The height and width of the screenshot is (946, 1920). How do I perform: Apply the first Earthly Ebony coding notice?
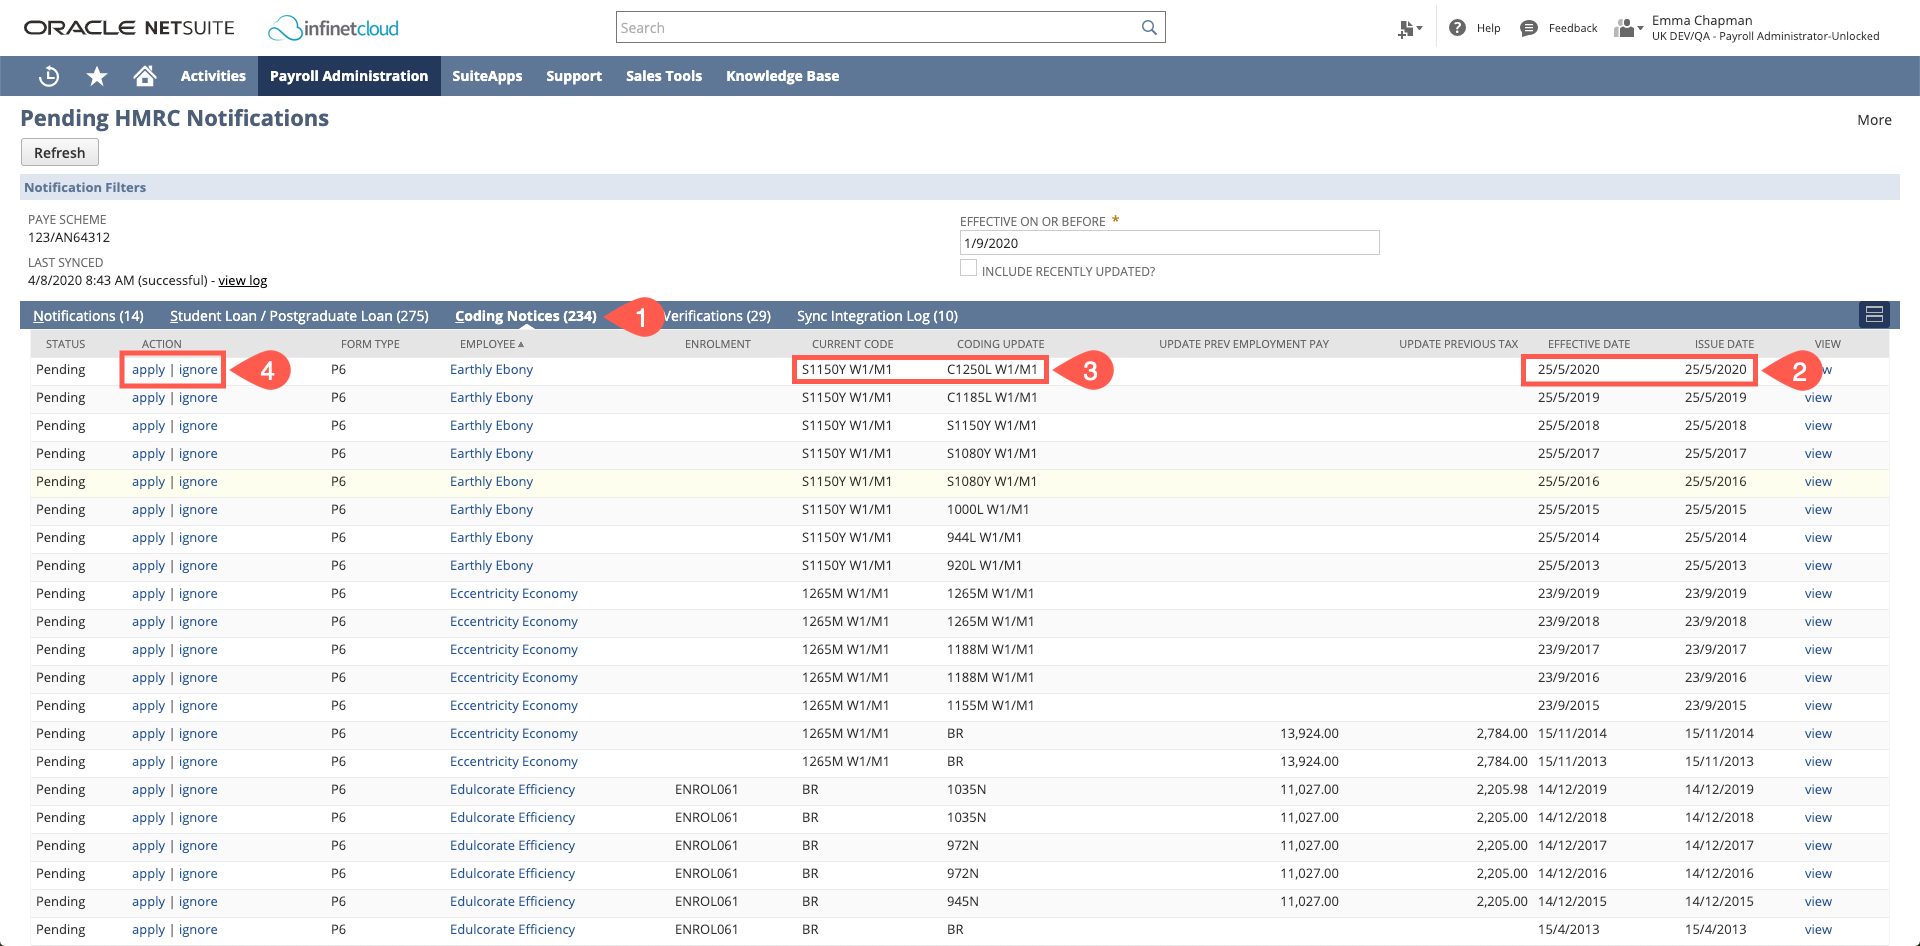148,369
